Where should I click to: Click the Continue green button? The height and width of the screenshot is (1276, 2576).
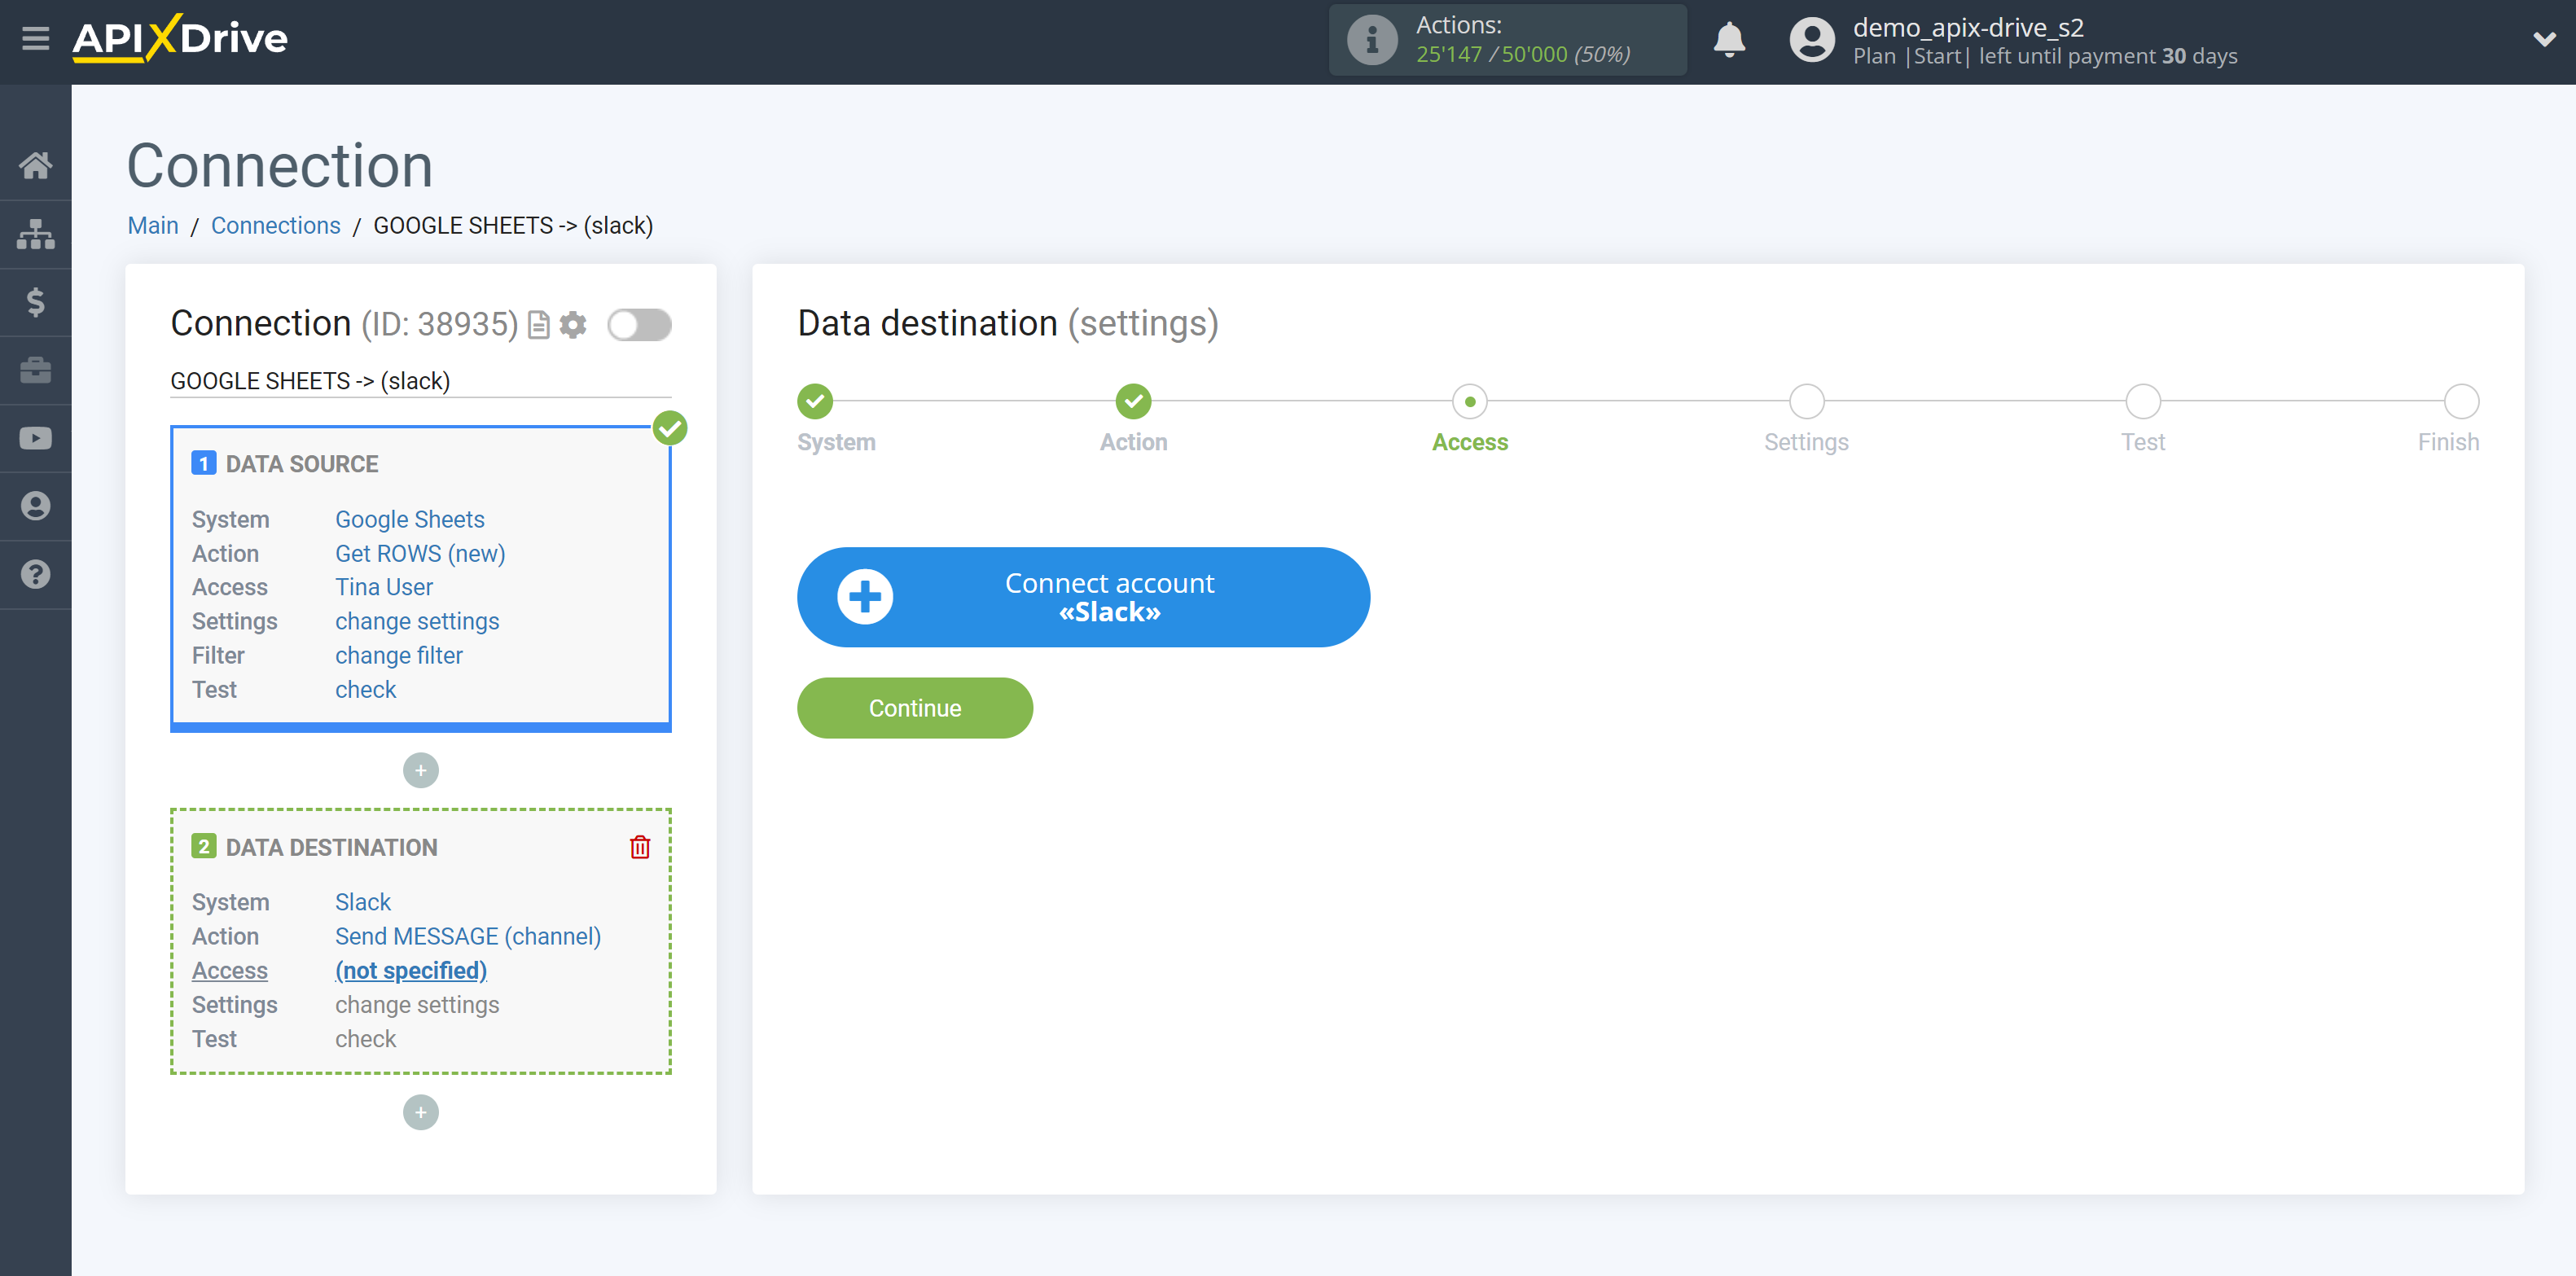click(915, 708)
